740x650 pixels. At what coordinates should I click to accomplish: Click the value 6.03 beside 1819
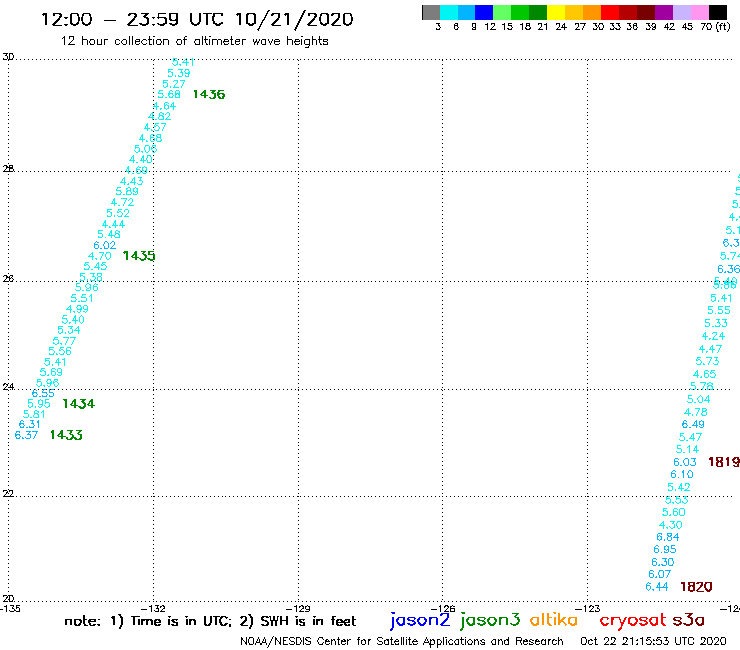(x=685, y=462)
